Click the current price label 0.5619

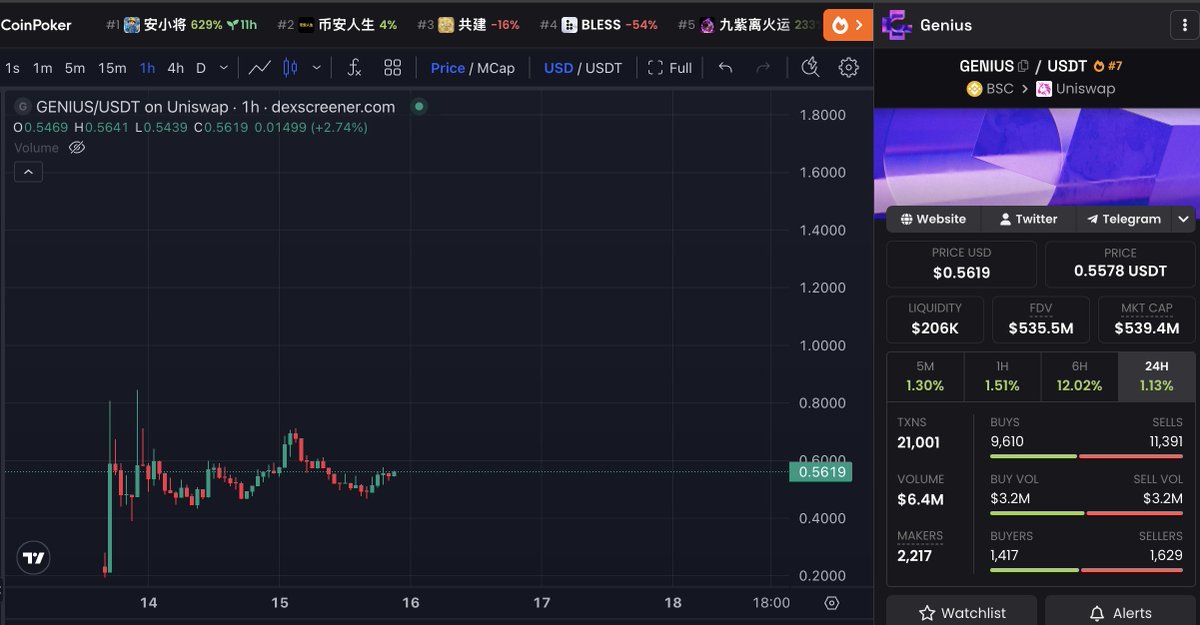tap(820, 472)
